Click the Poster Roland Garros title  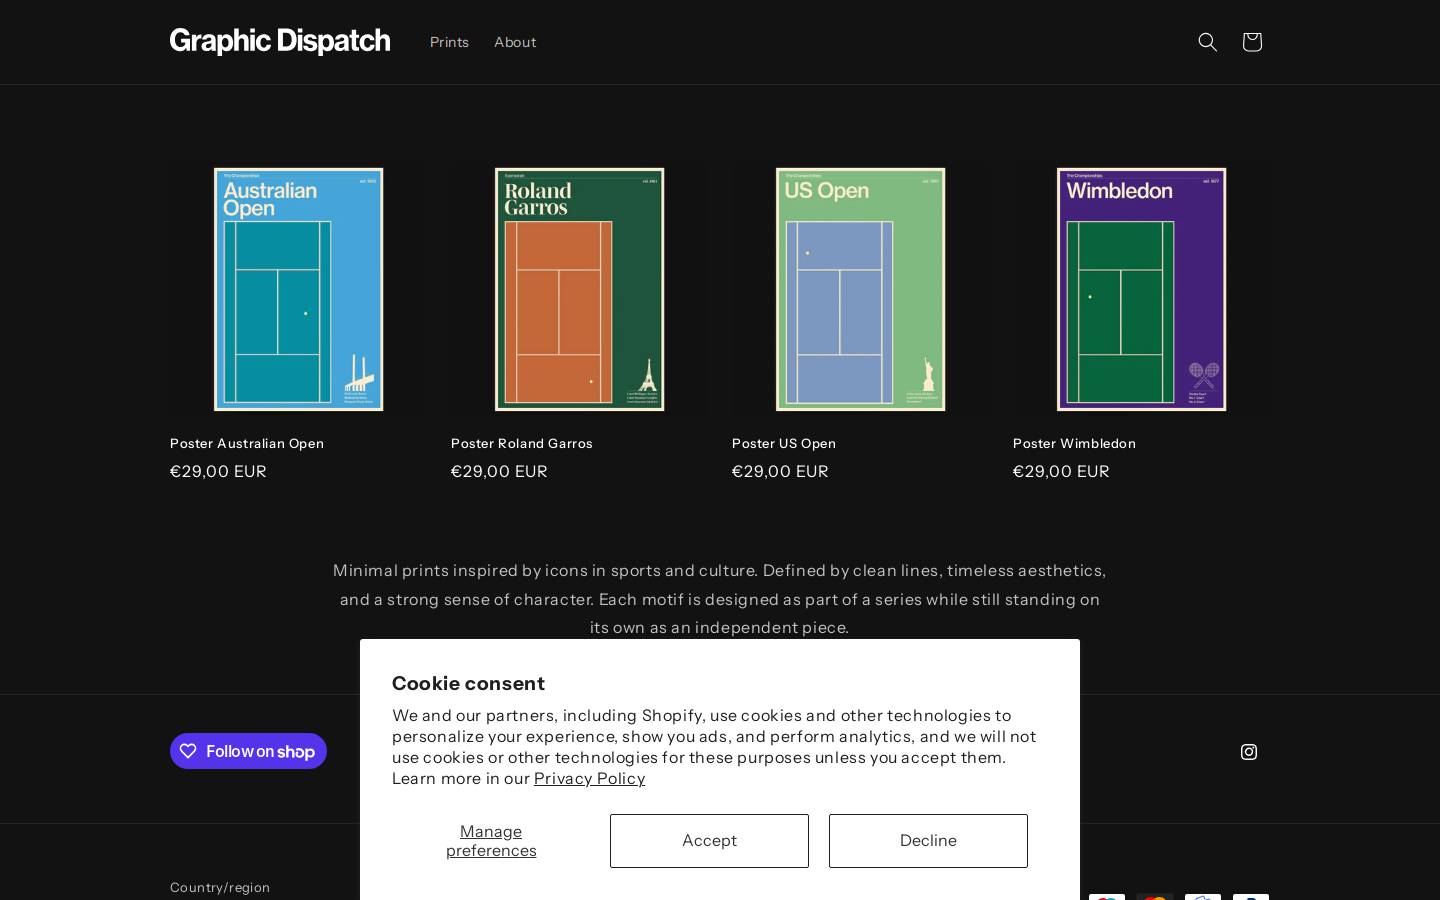(522, 443)
